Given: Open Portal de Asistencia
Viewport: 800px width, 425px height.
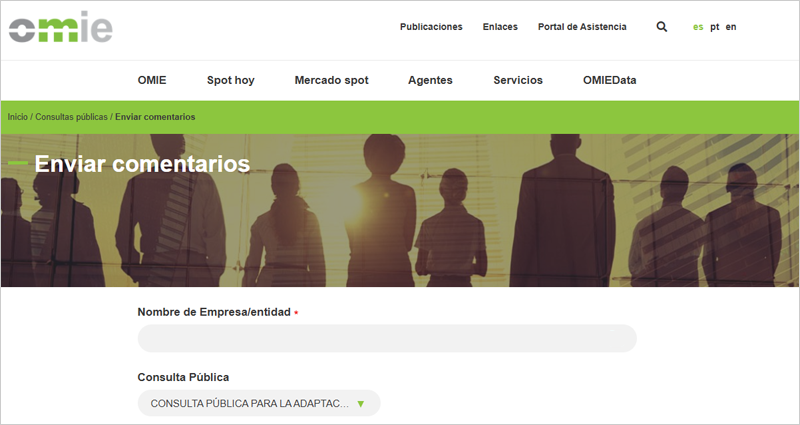Looking at the screenshot, I should pyautogui.click(x=582, y=27).
